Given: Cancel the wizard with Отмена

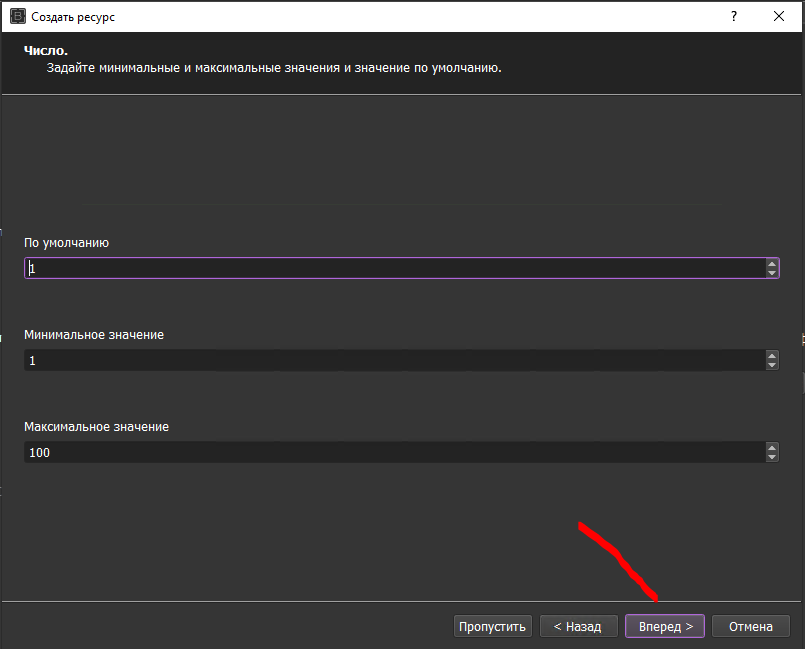Looking at the screenshot, I should 751,626.
